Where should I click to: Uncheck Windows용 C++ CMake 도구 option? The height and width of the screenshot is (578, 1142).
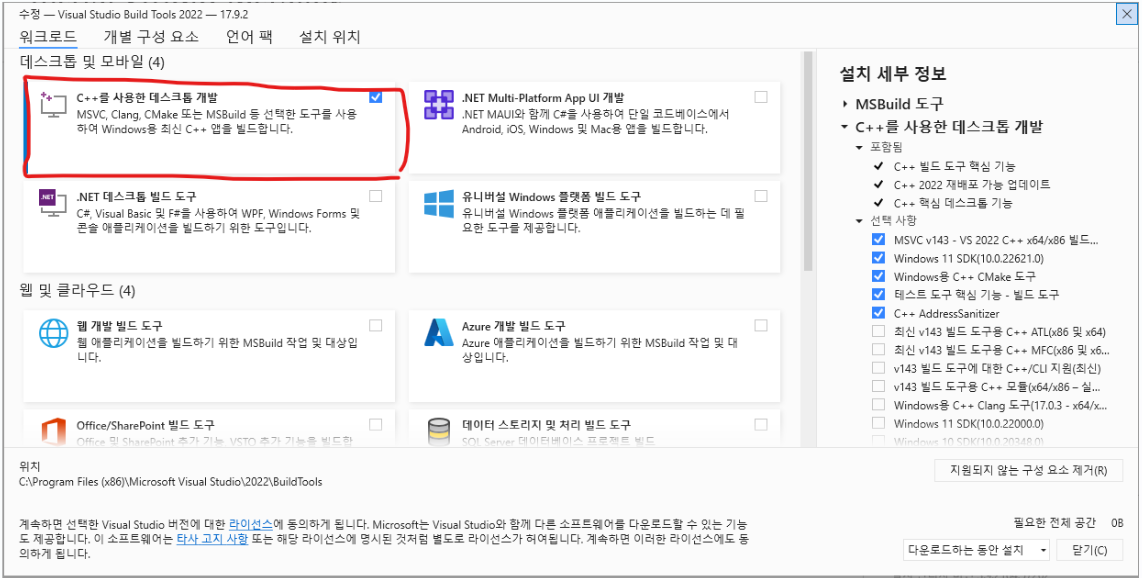(x=878, y=277)
